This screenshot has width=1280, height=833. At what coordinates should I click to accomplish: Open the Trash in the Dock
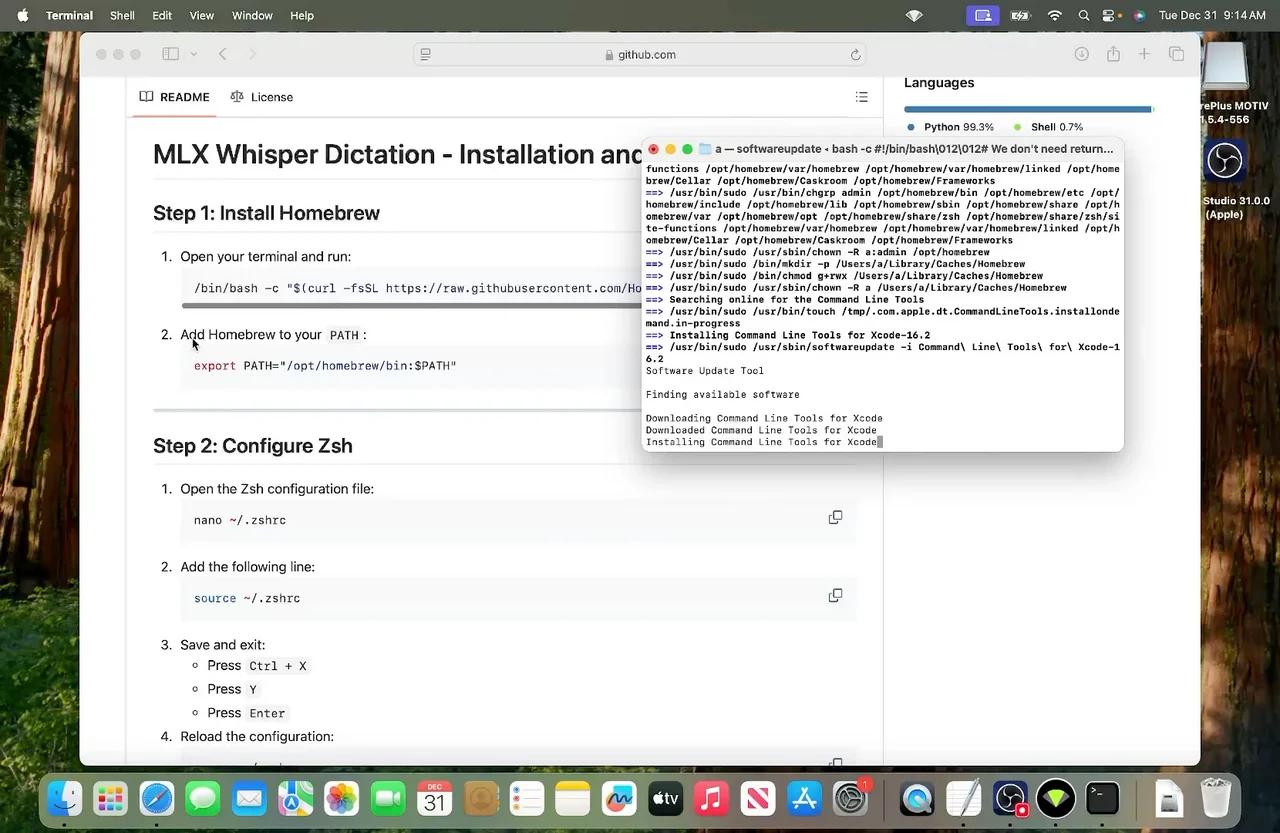(1215, 798)
